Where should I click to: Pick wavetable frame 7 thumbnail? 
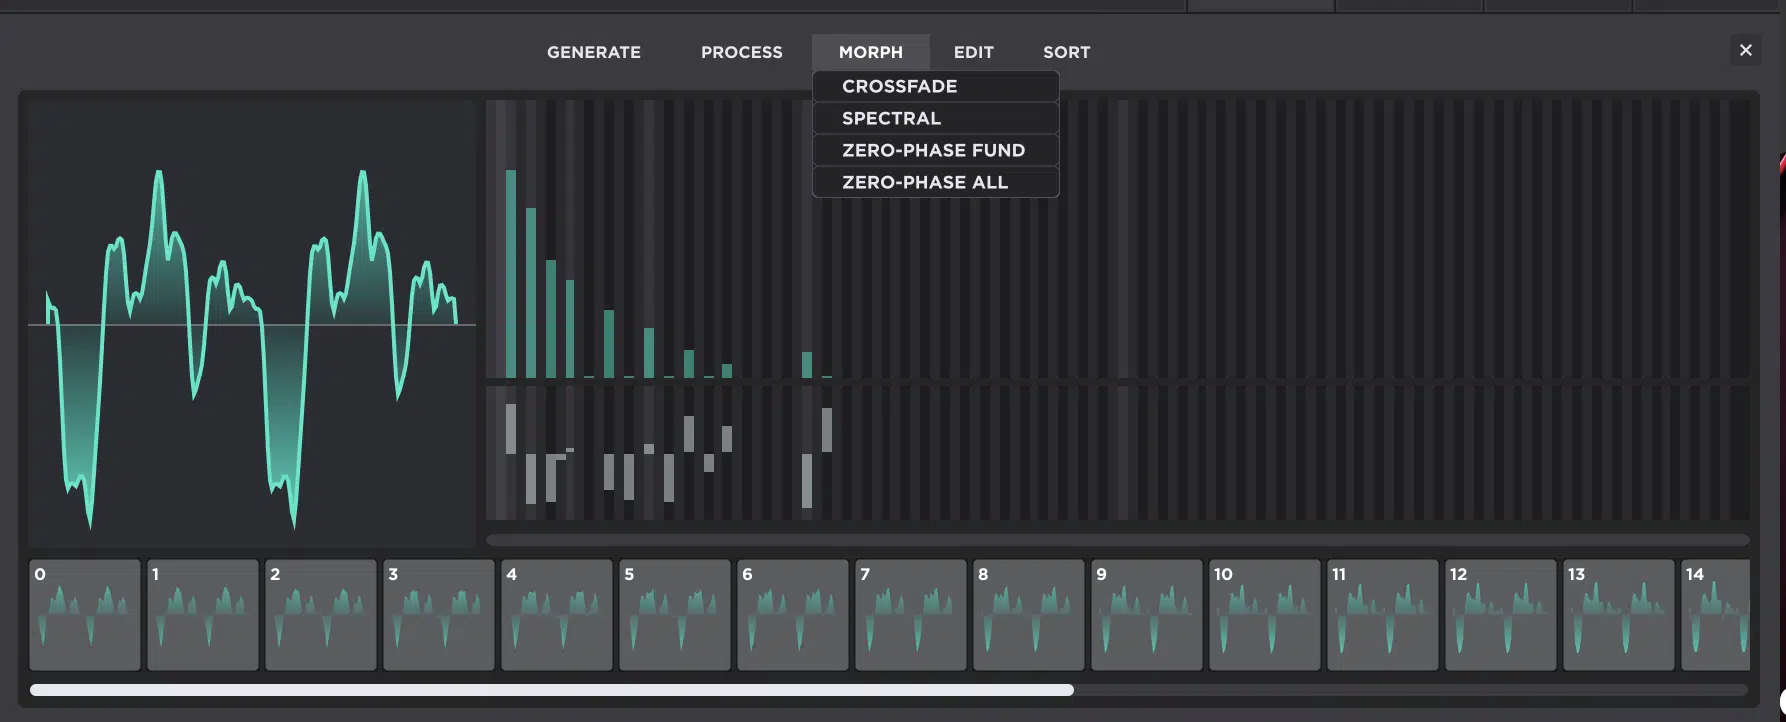tap(911, 615)
